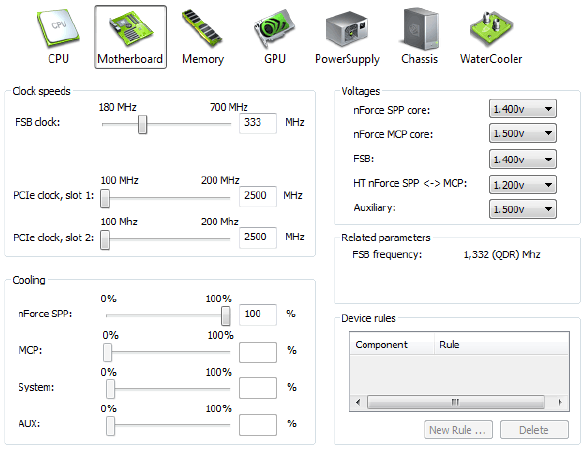
Task: Click the PCIe clock slot 1 input field
Action: [x=258, y=196]
